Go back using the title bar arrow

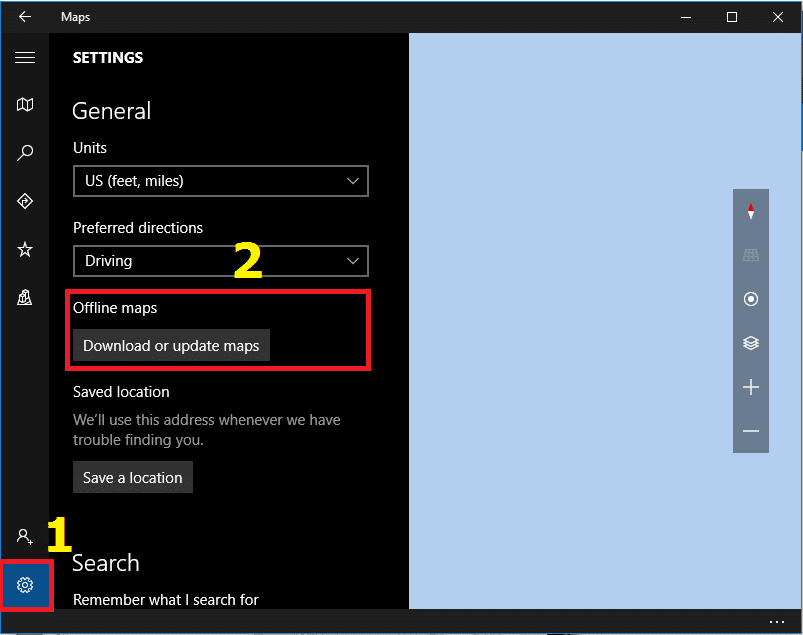[24, 17]
